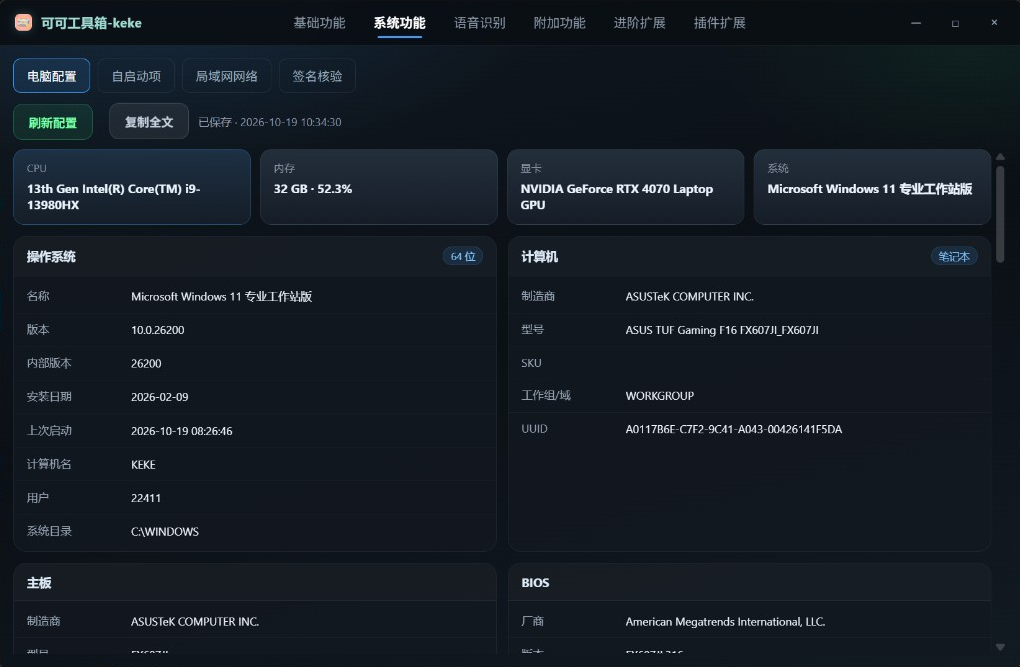Switch to the 自启动项 sub-tab
Viewport: 1020px width, 667px height.
point(136,76)
